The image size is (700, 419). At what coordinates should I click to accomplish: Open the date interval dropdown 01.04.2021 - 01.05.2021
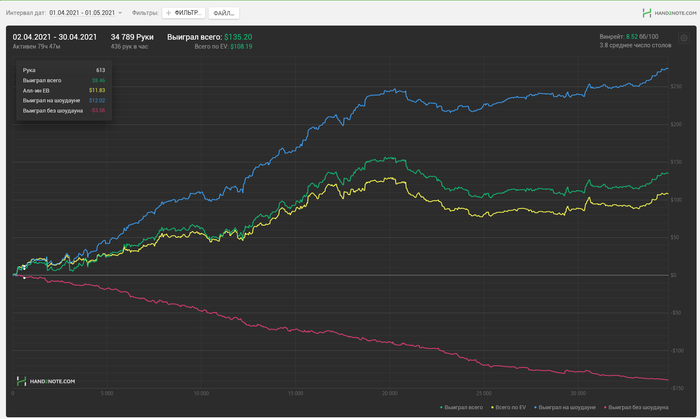[x=85, y=13]
